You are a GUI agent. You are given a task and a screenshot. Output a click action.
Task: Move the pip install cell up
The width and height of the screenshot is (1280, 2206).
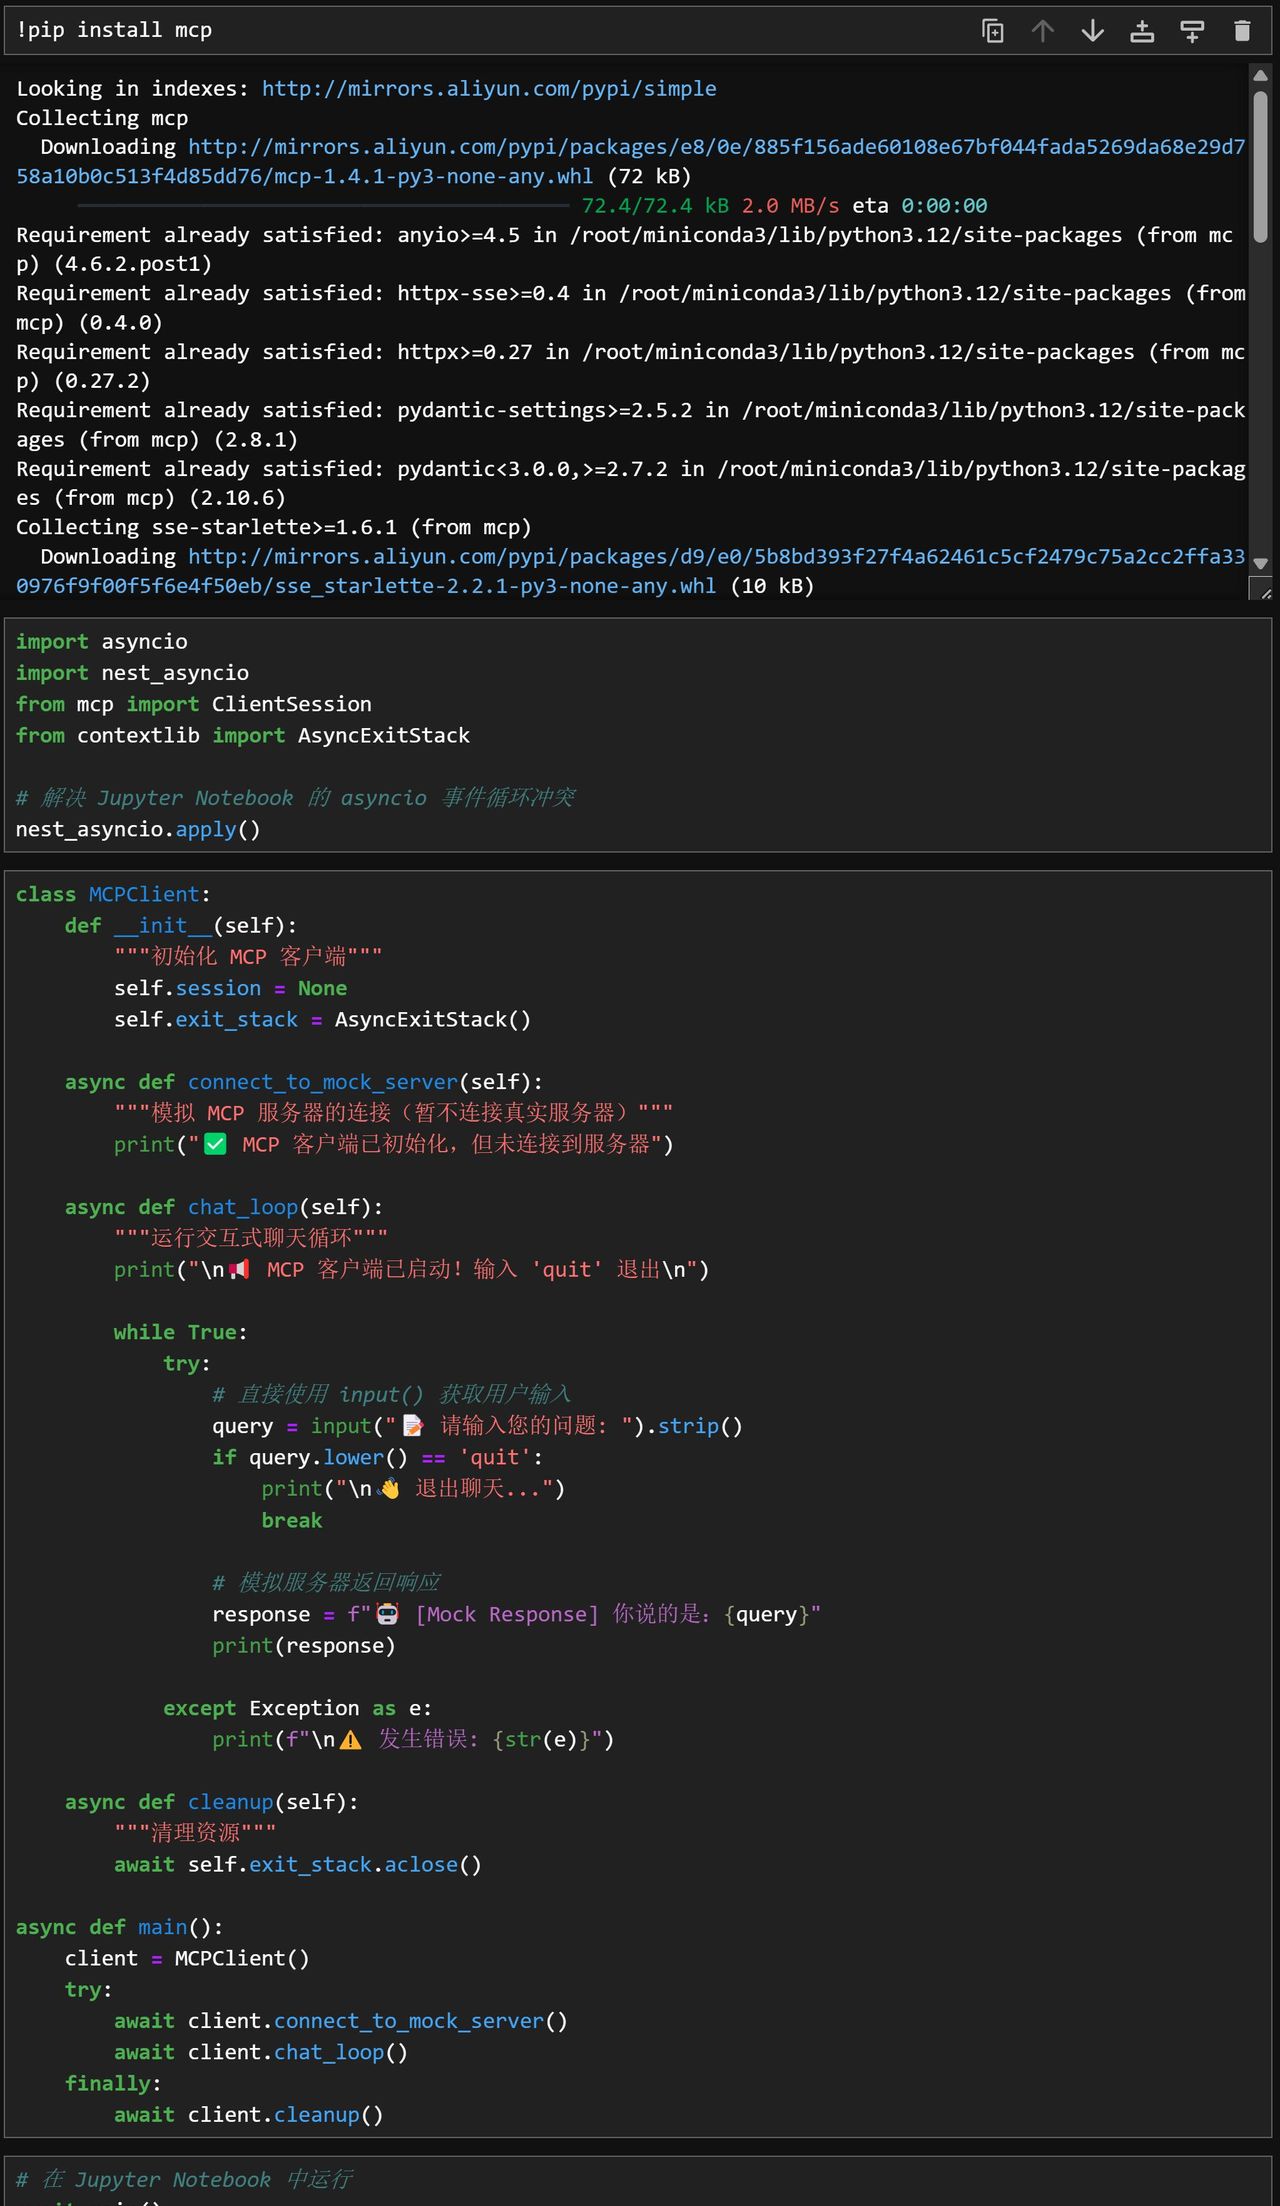[x=1042, y=31]
